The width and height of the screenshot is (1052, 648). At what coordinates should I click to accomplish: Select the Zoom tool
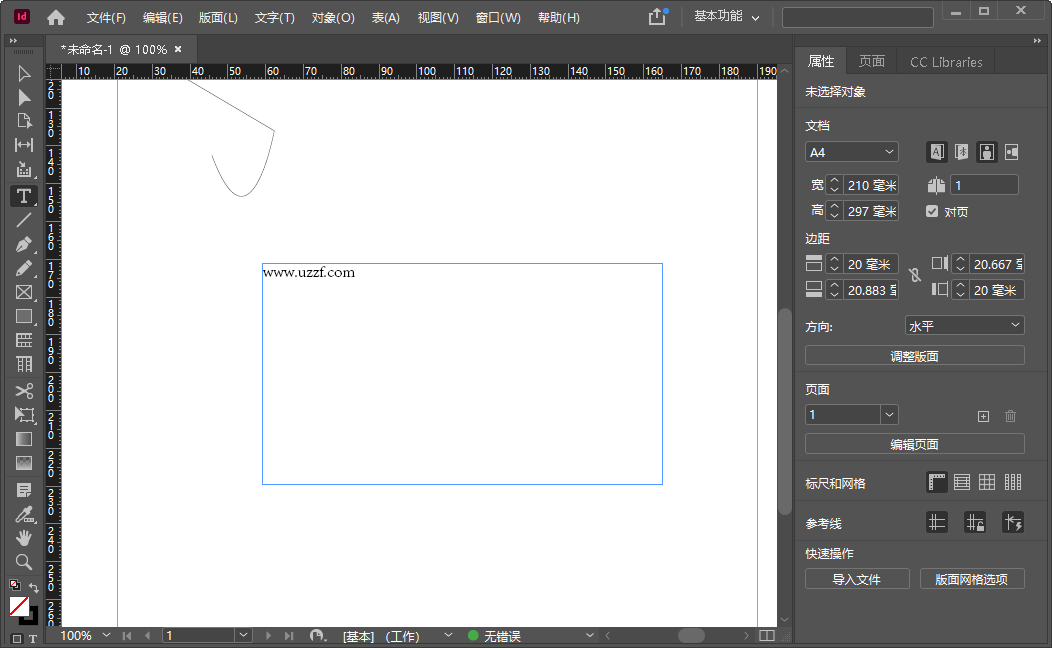click(24, 561)
